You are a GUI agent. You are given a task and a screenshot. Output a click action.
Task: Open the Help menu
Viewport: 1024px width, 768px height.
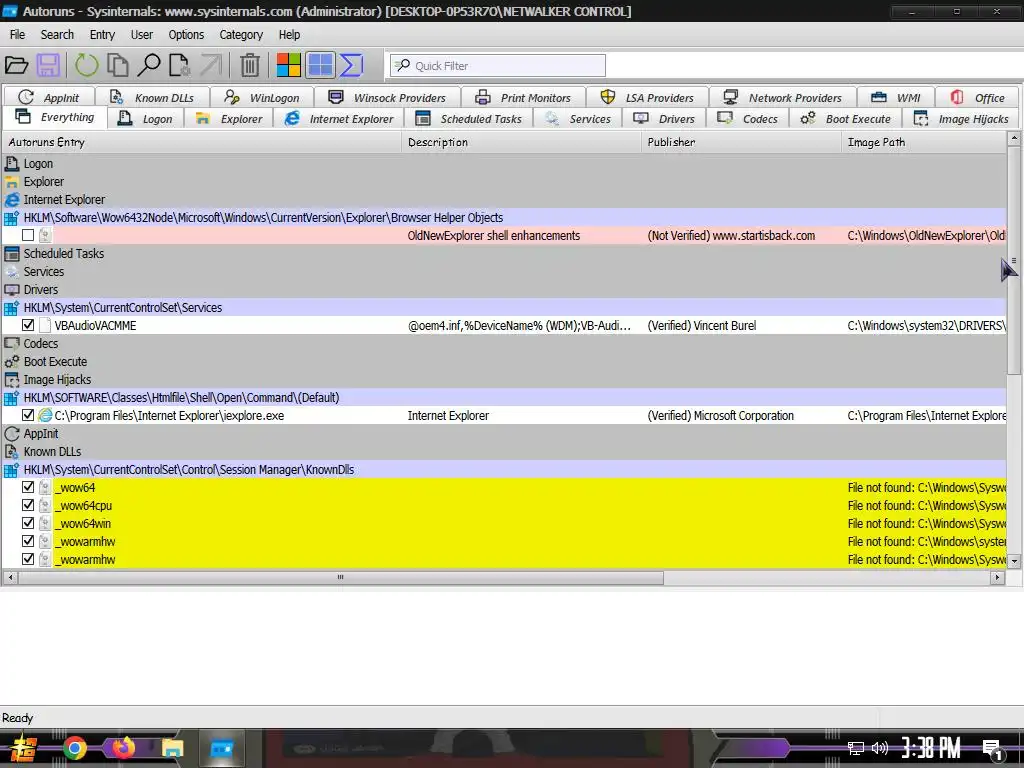point(289,35)
